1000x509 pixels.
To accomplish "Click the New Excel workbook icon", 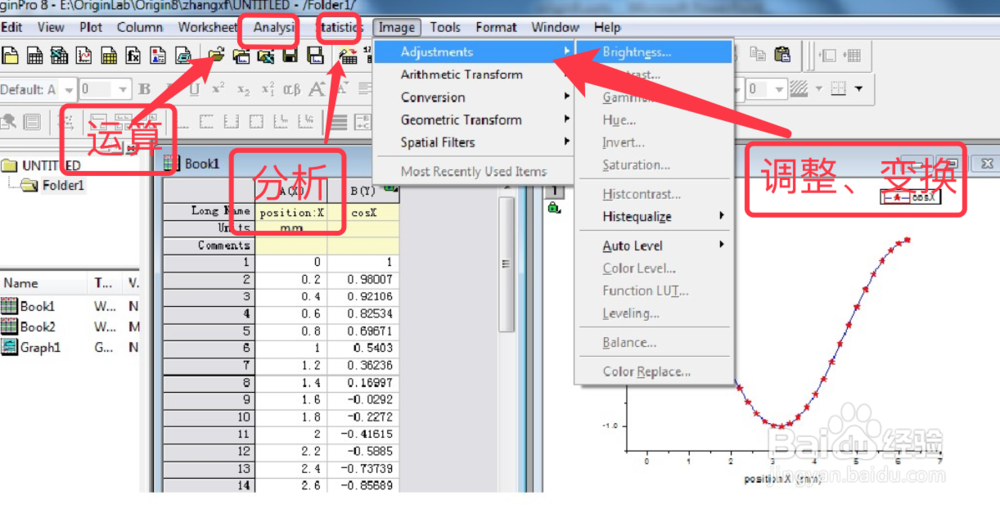I will click(x=59, y=55).
